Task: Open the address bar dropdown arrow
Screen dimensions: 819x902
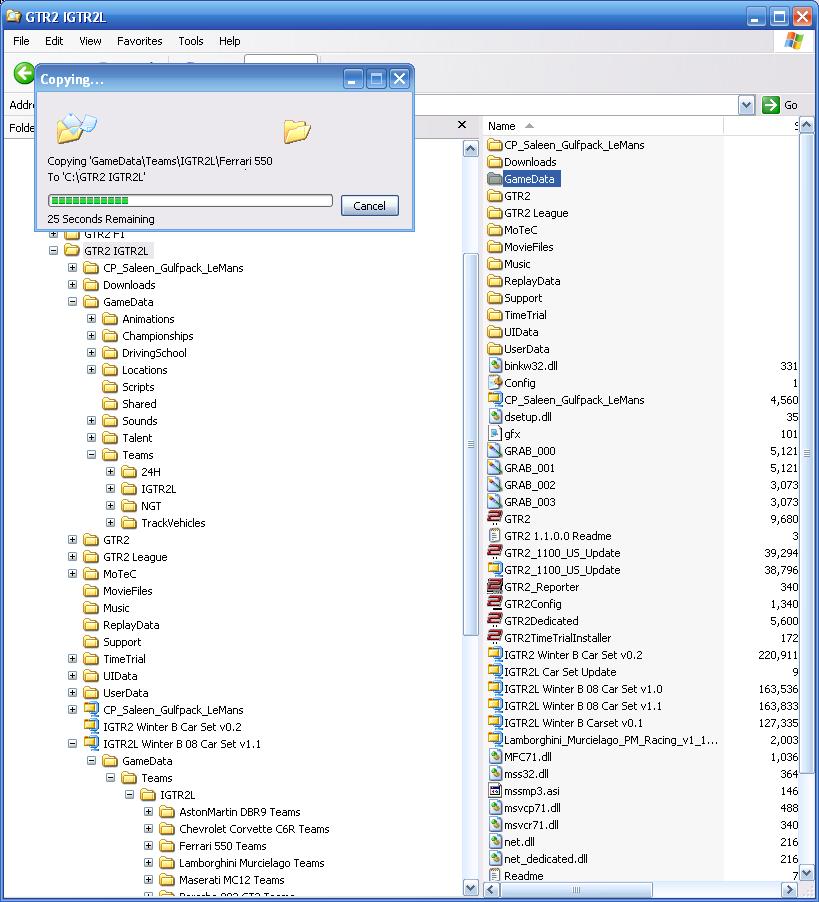Action: click(746, 105)
